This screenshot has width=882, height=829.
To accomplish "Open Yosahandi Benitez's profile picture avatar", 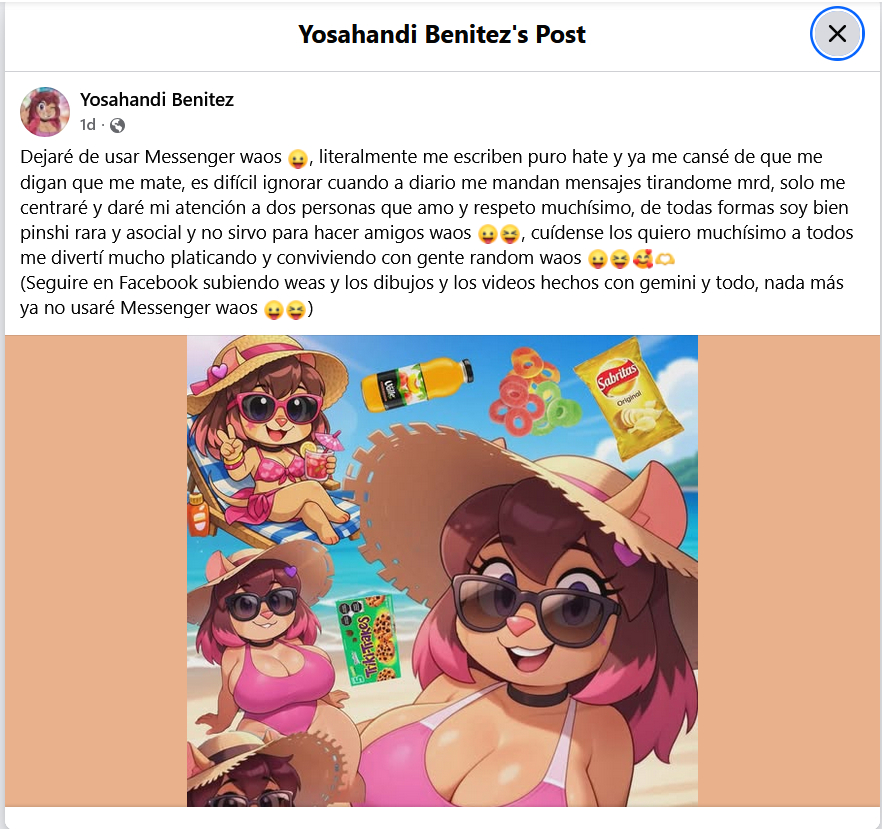I will (45, 111).
